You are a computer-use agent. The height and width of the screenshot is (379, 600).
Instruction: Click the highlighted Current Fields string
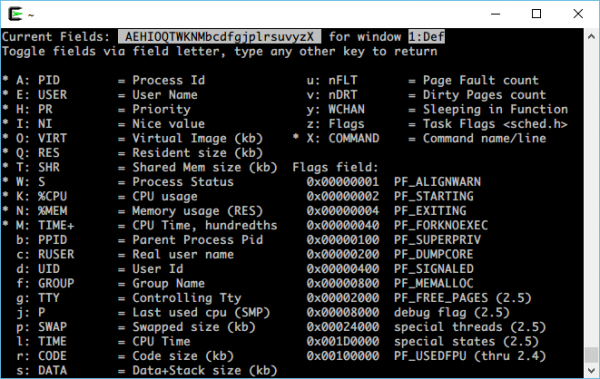coord(219,37)
